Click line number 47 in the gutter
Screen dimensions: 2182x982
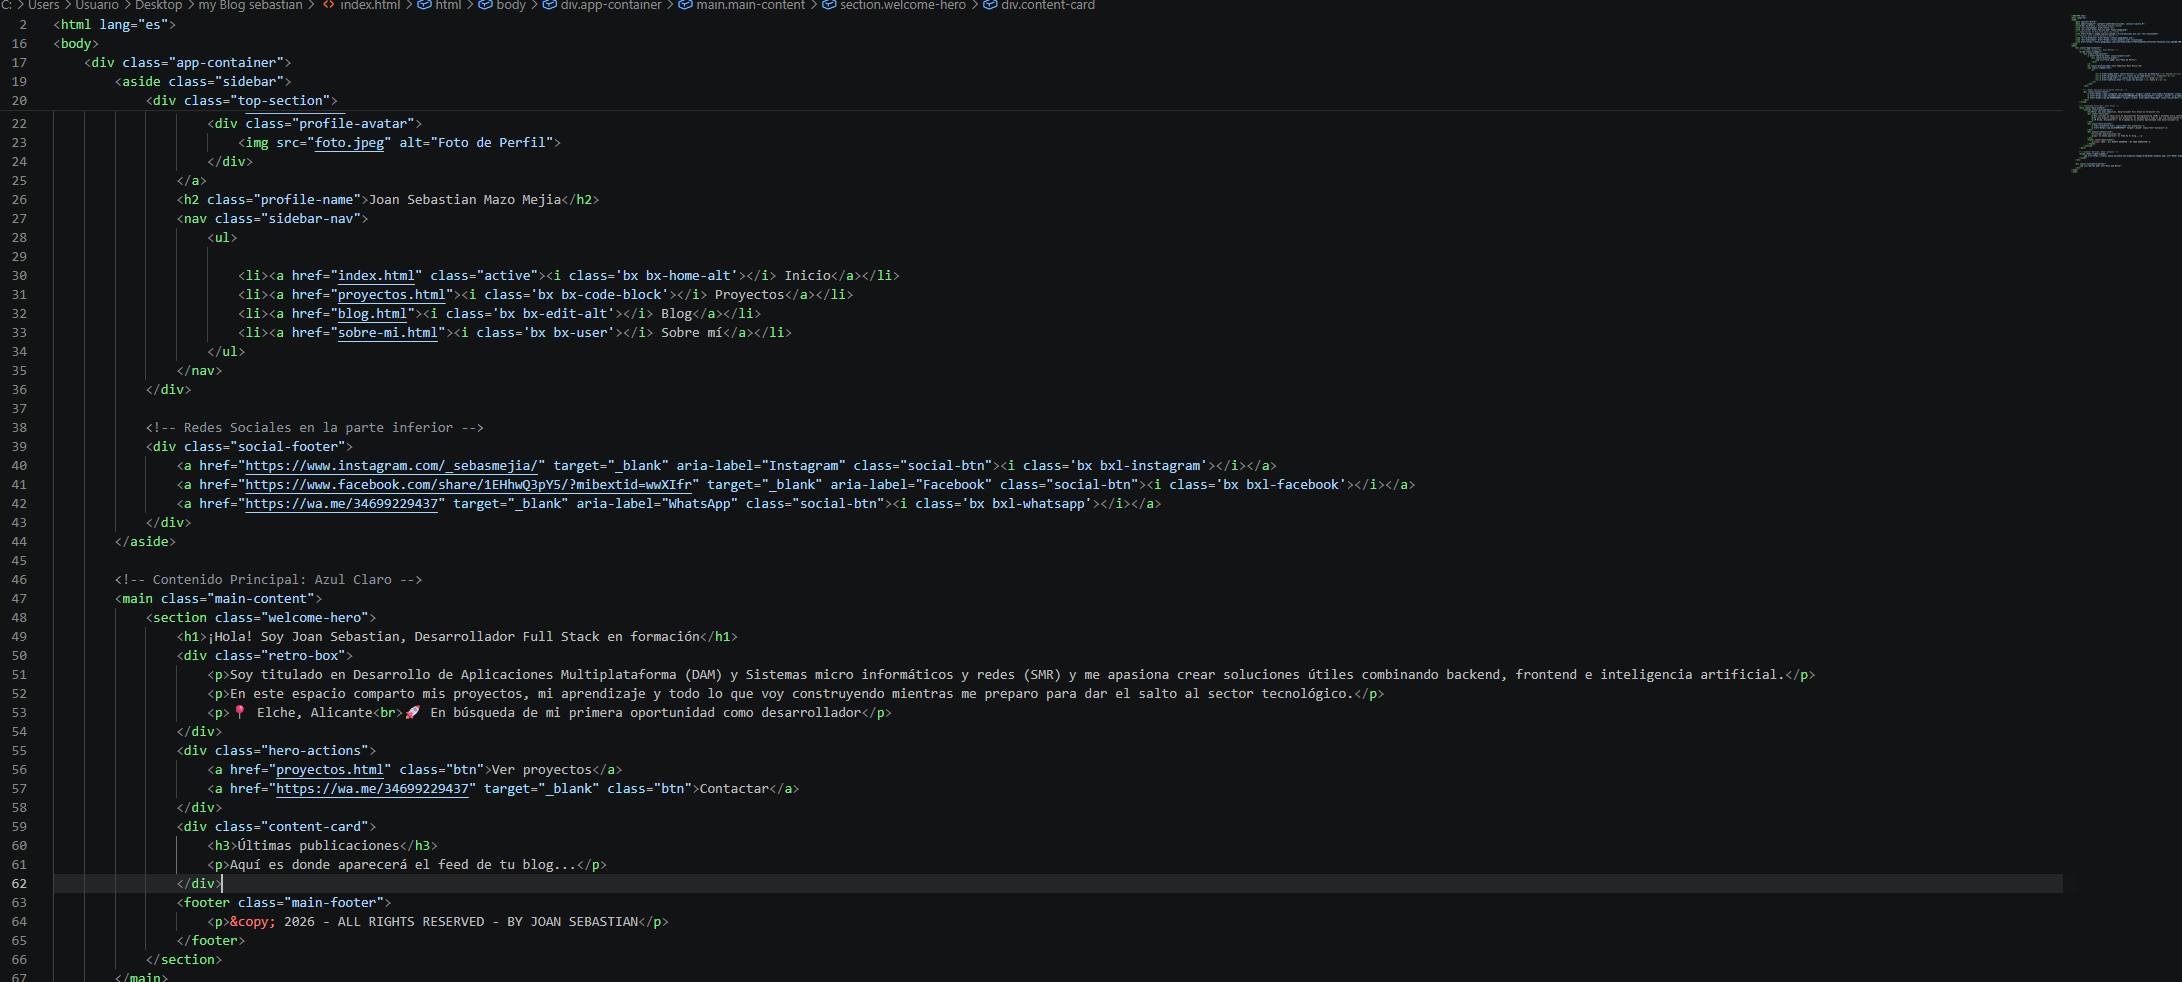pyautogui.click(x=19, y=599)
